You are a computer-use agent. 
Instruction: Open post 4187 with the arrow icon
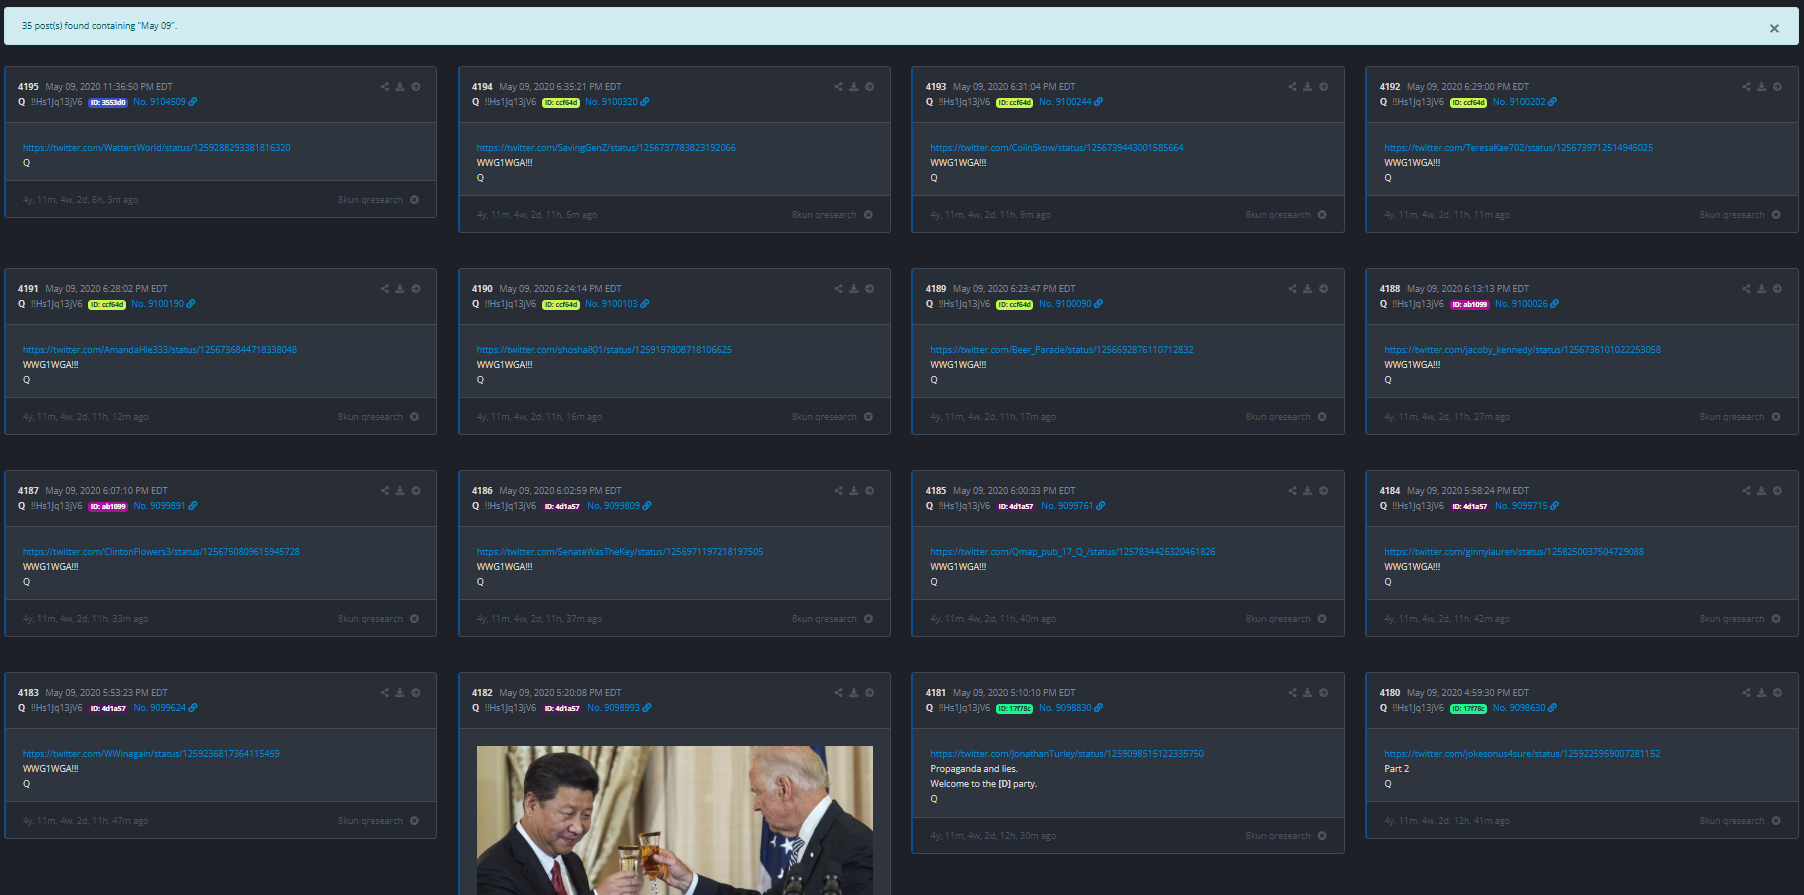[x=416, y=491]
